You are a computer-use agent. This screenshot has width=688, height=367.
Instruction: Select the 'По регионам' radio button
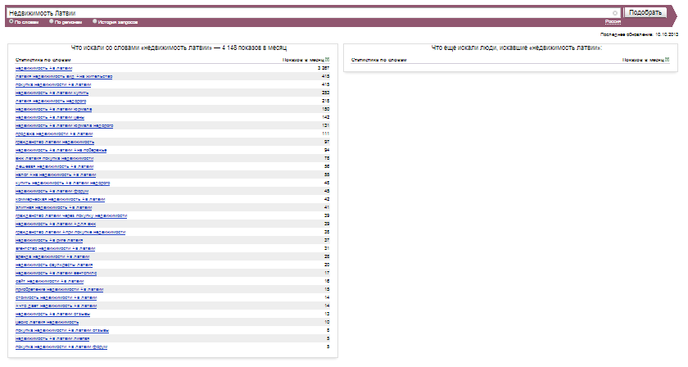(x=51, y=22)
